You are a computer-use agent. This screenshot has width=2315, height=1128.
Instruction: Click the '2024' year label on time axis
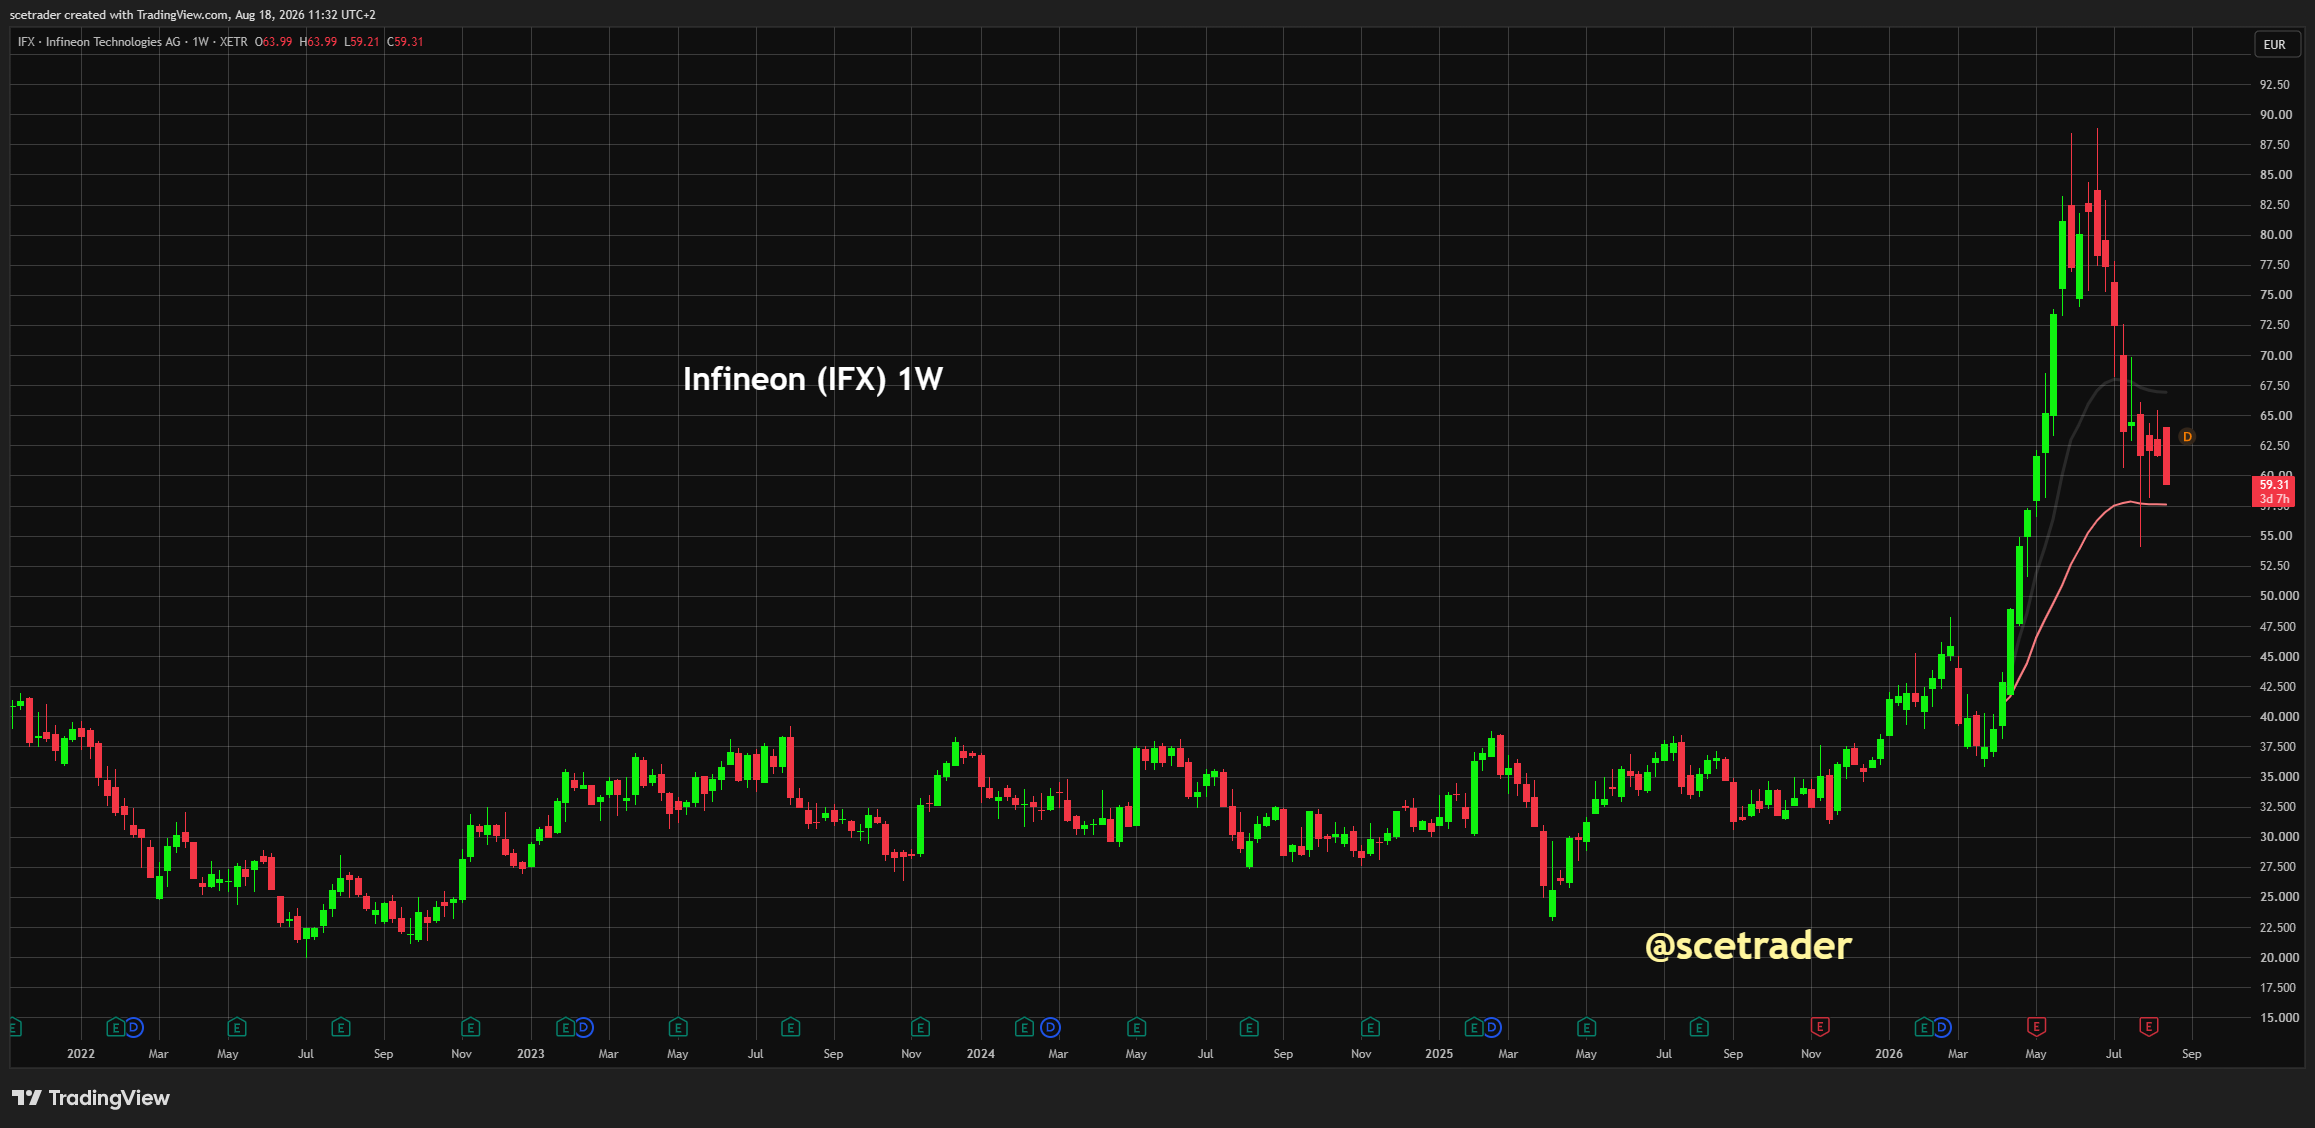coord(981,1054)
